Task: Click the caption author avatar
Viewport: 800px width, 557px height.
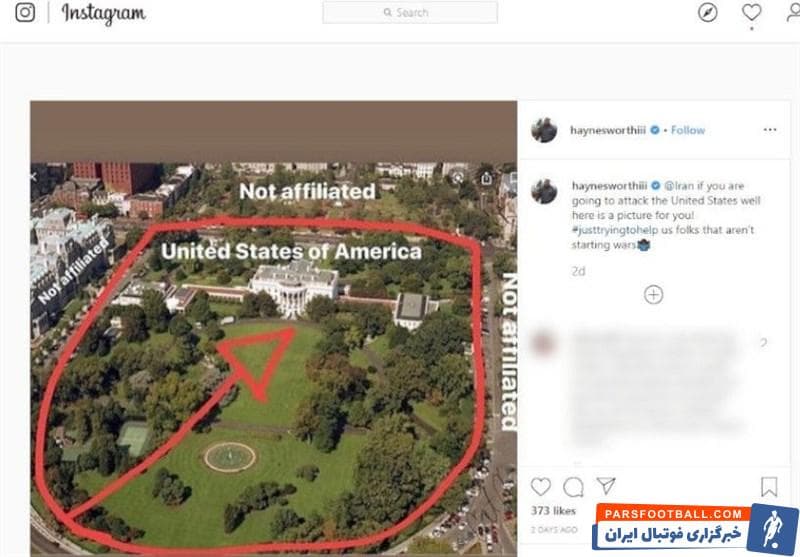Action: coord(544,191)
